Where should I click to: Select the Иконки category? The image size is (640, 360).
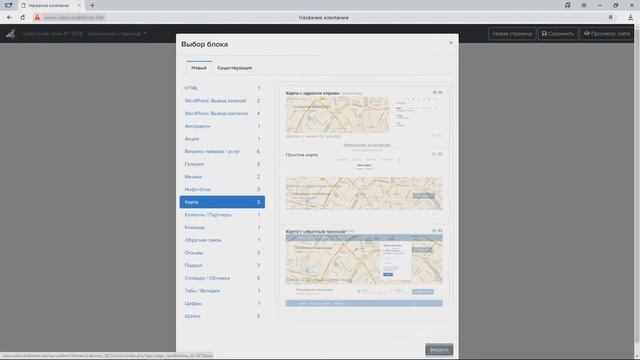coord(222,177)
